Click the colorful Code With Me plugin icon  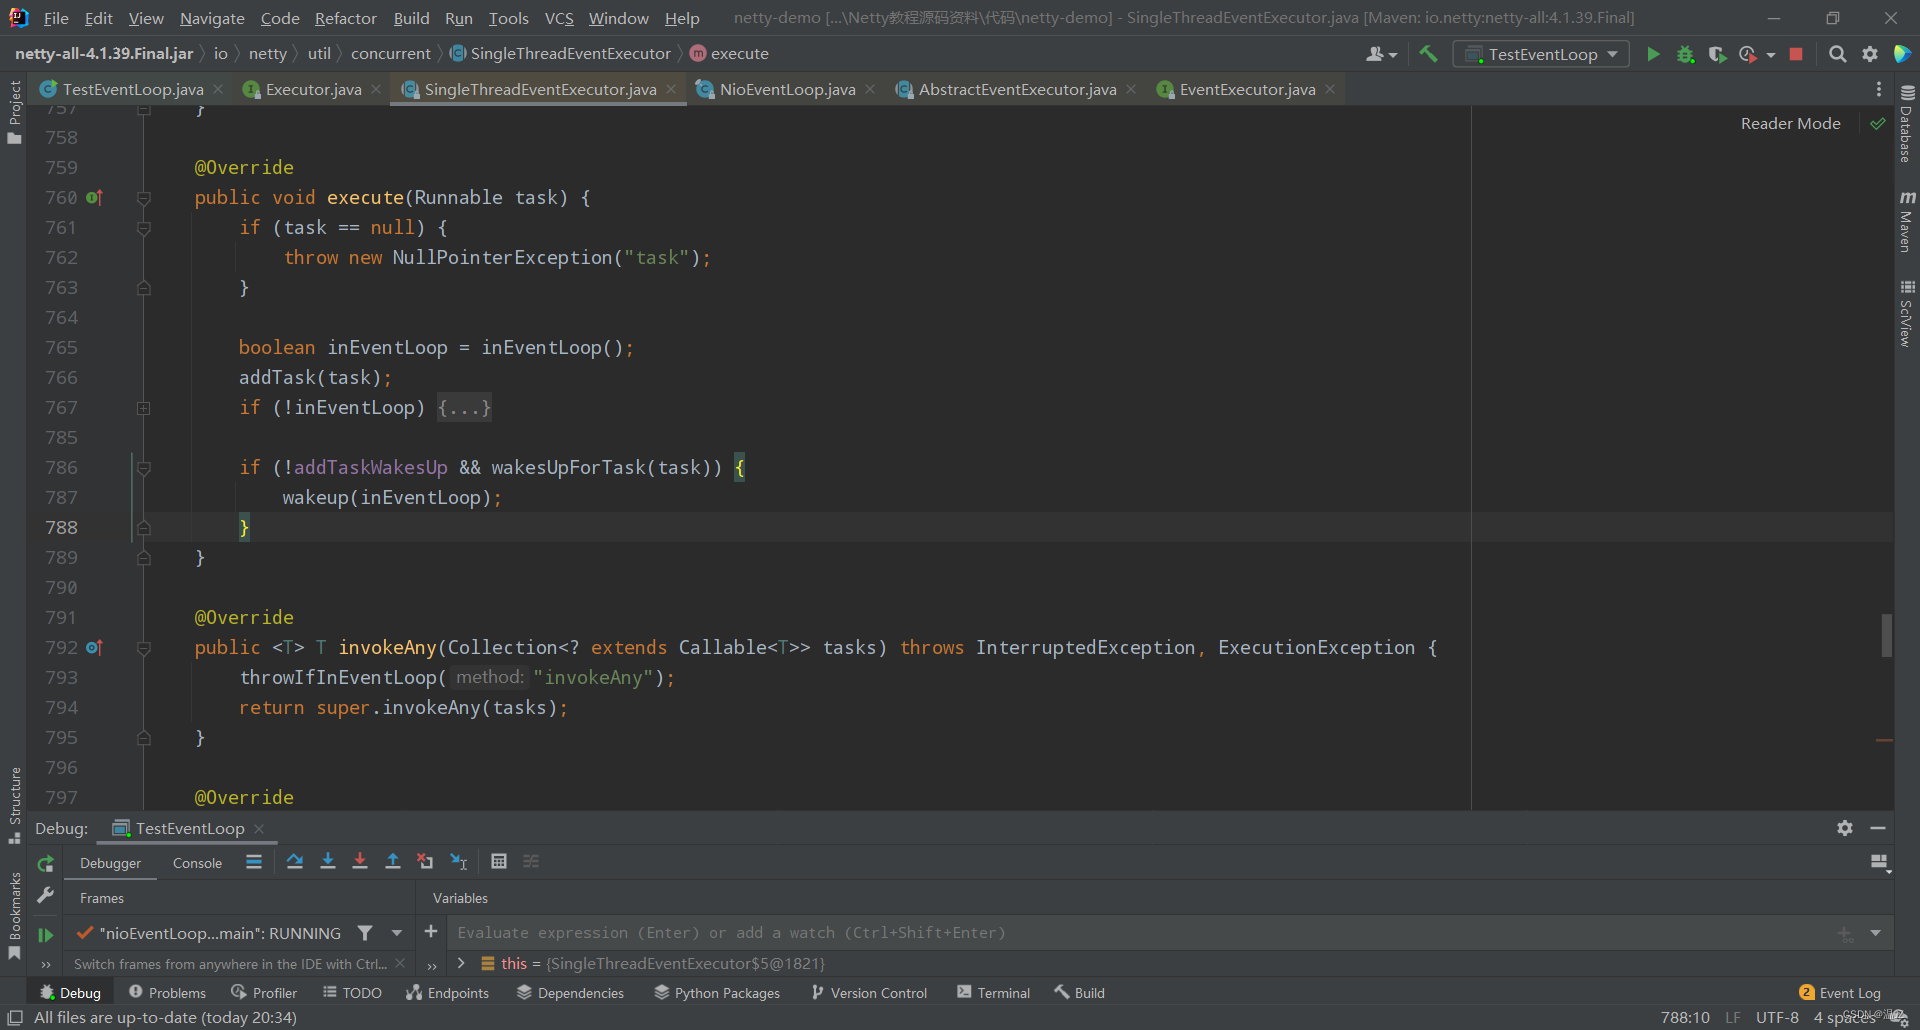coord(1902,54)
